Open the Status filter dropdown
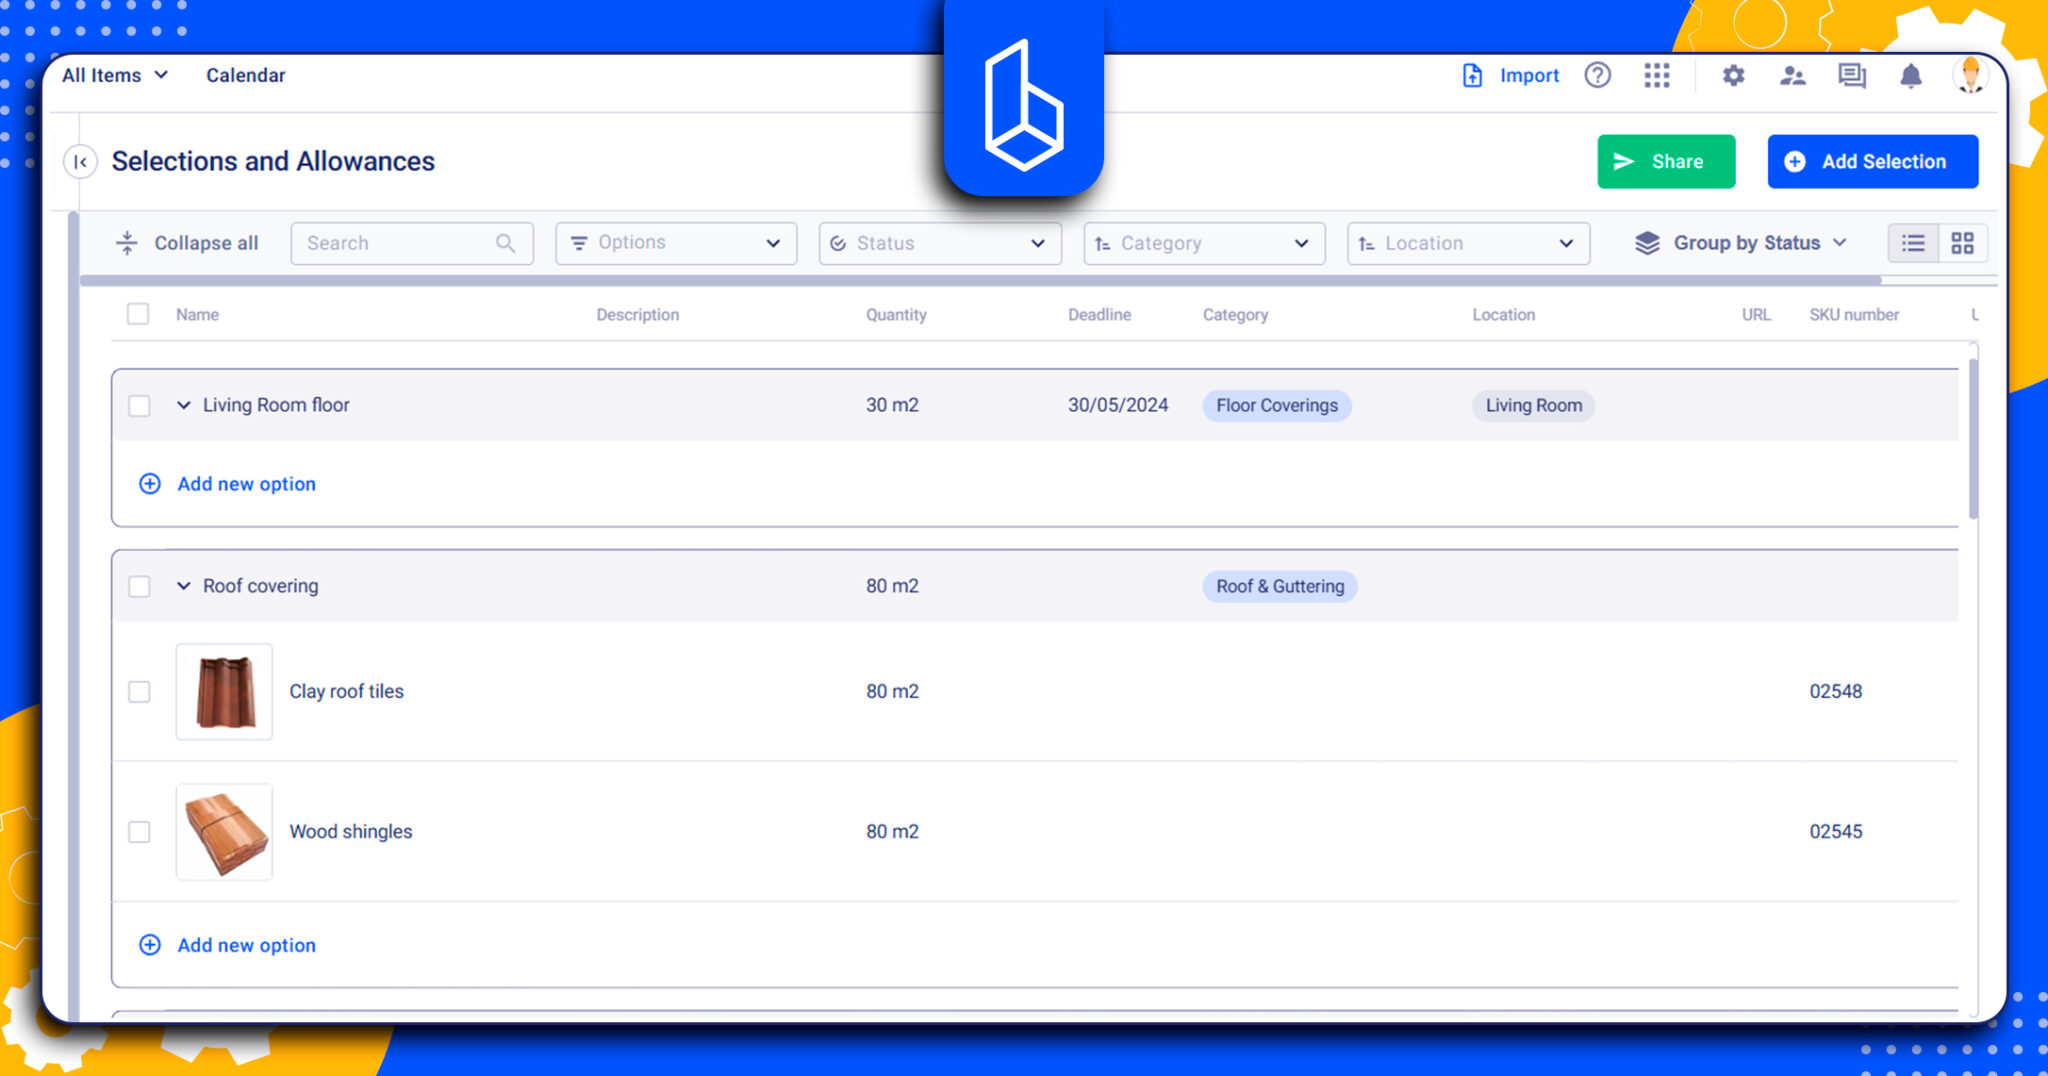 click(939, 243)
